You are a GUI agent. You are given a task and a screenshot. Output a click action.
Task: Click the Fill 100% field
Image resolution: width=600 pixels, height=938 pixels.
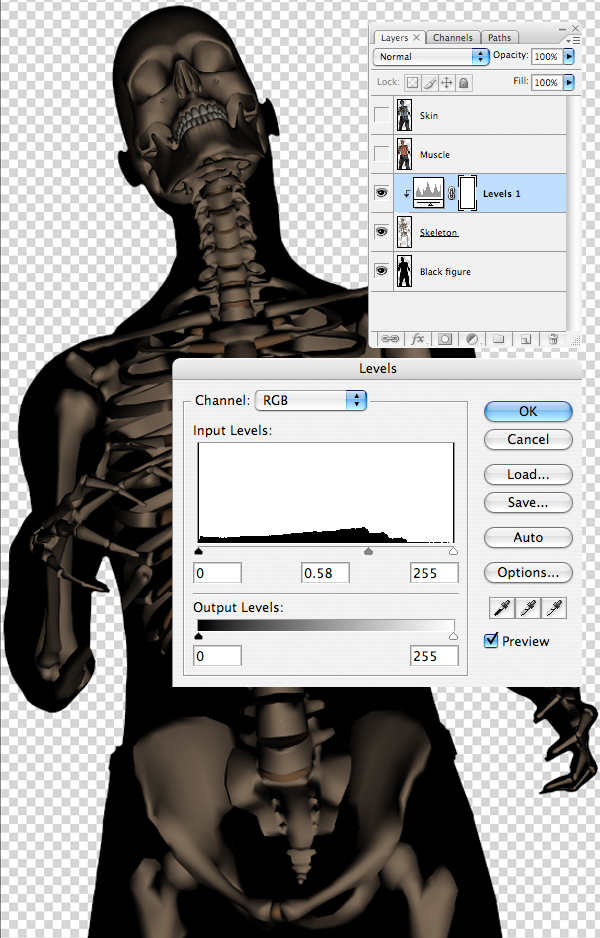click(x=546, y=82)
